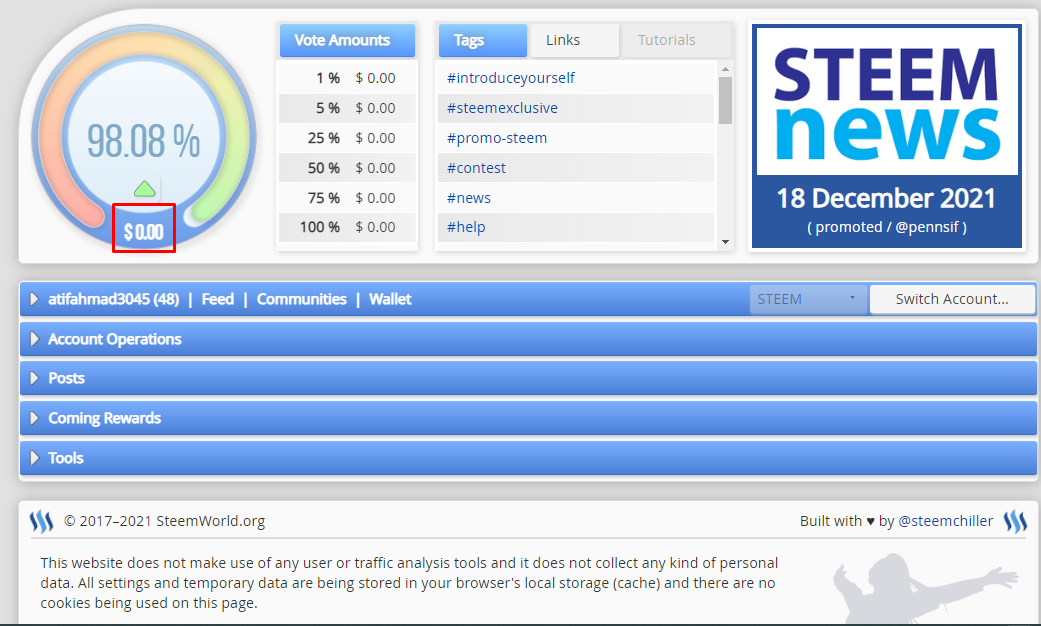Click the 50 % vote amount row

[x=347, y=168]
